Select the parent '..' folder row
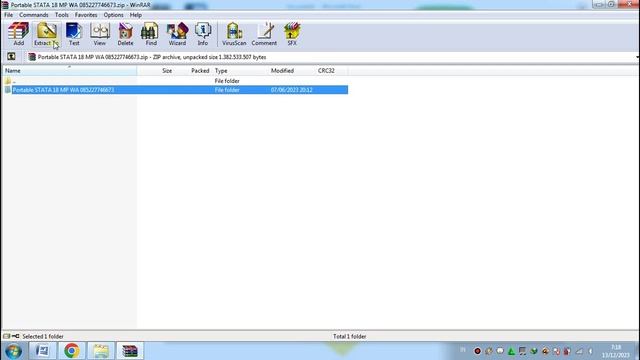640x360 pixels. pyautogui.click(x=176, y=81)
